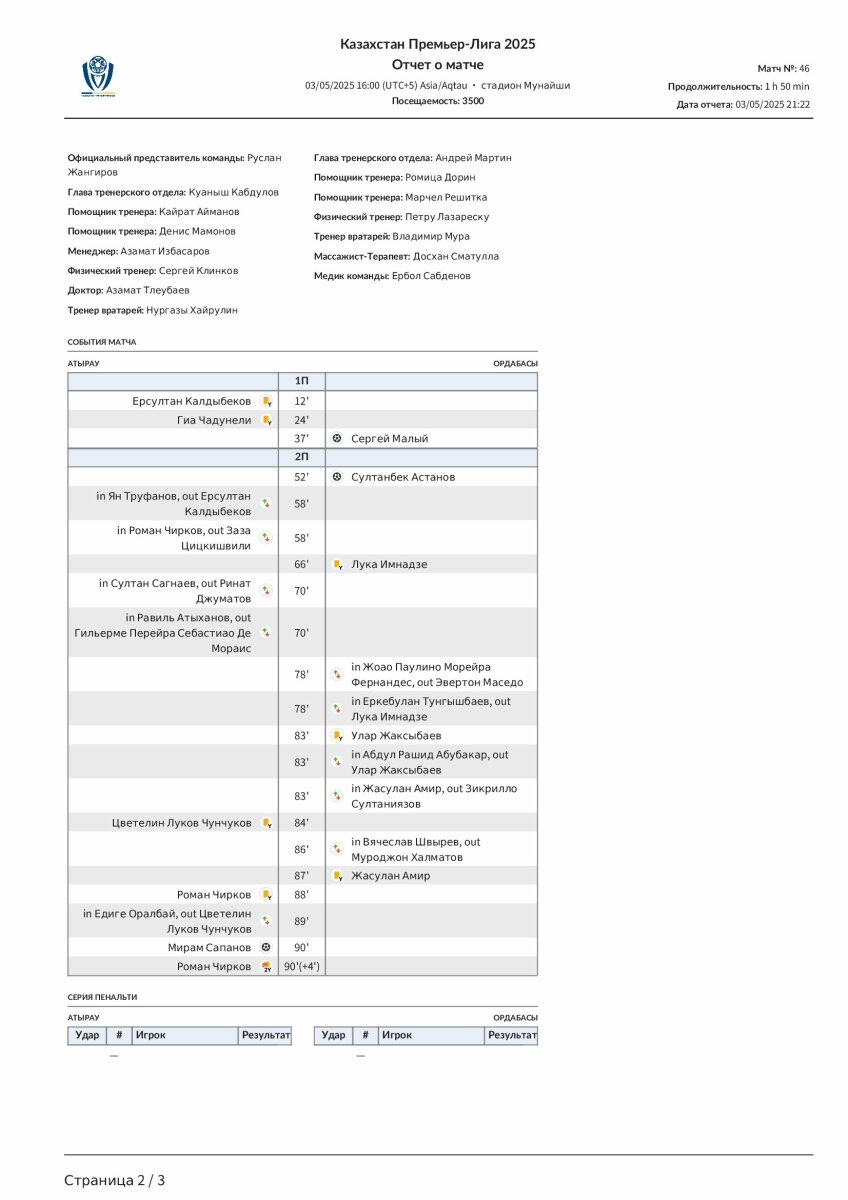Click yellow card icon beside Жасулан Амир
The width and height of the screenshot is (848, 1200).
(x=337, y=876)
